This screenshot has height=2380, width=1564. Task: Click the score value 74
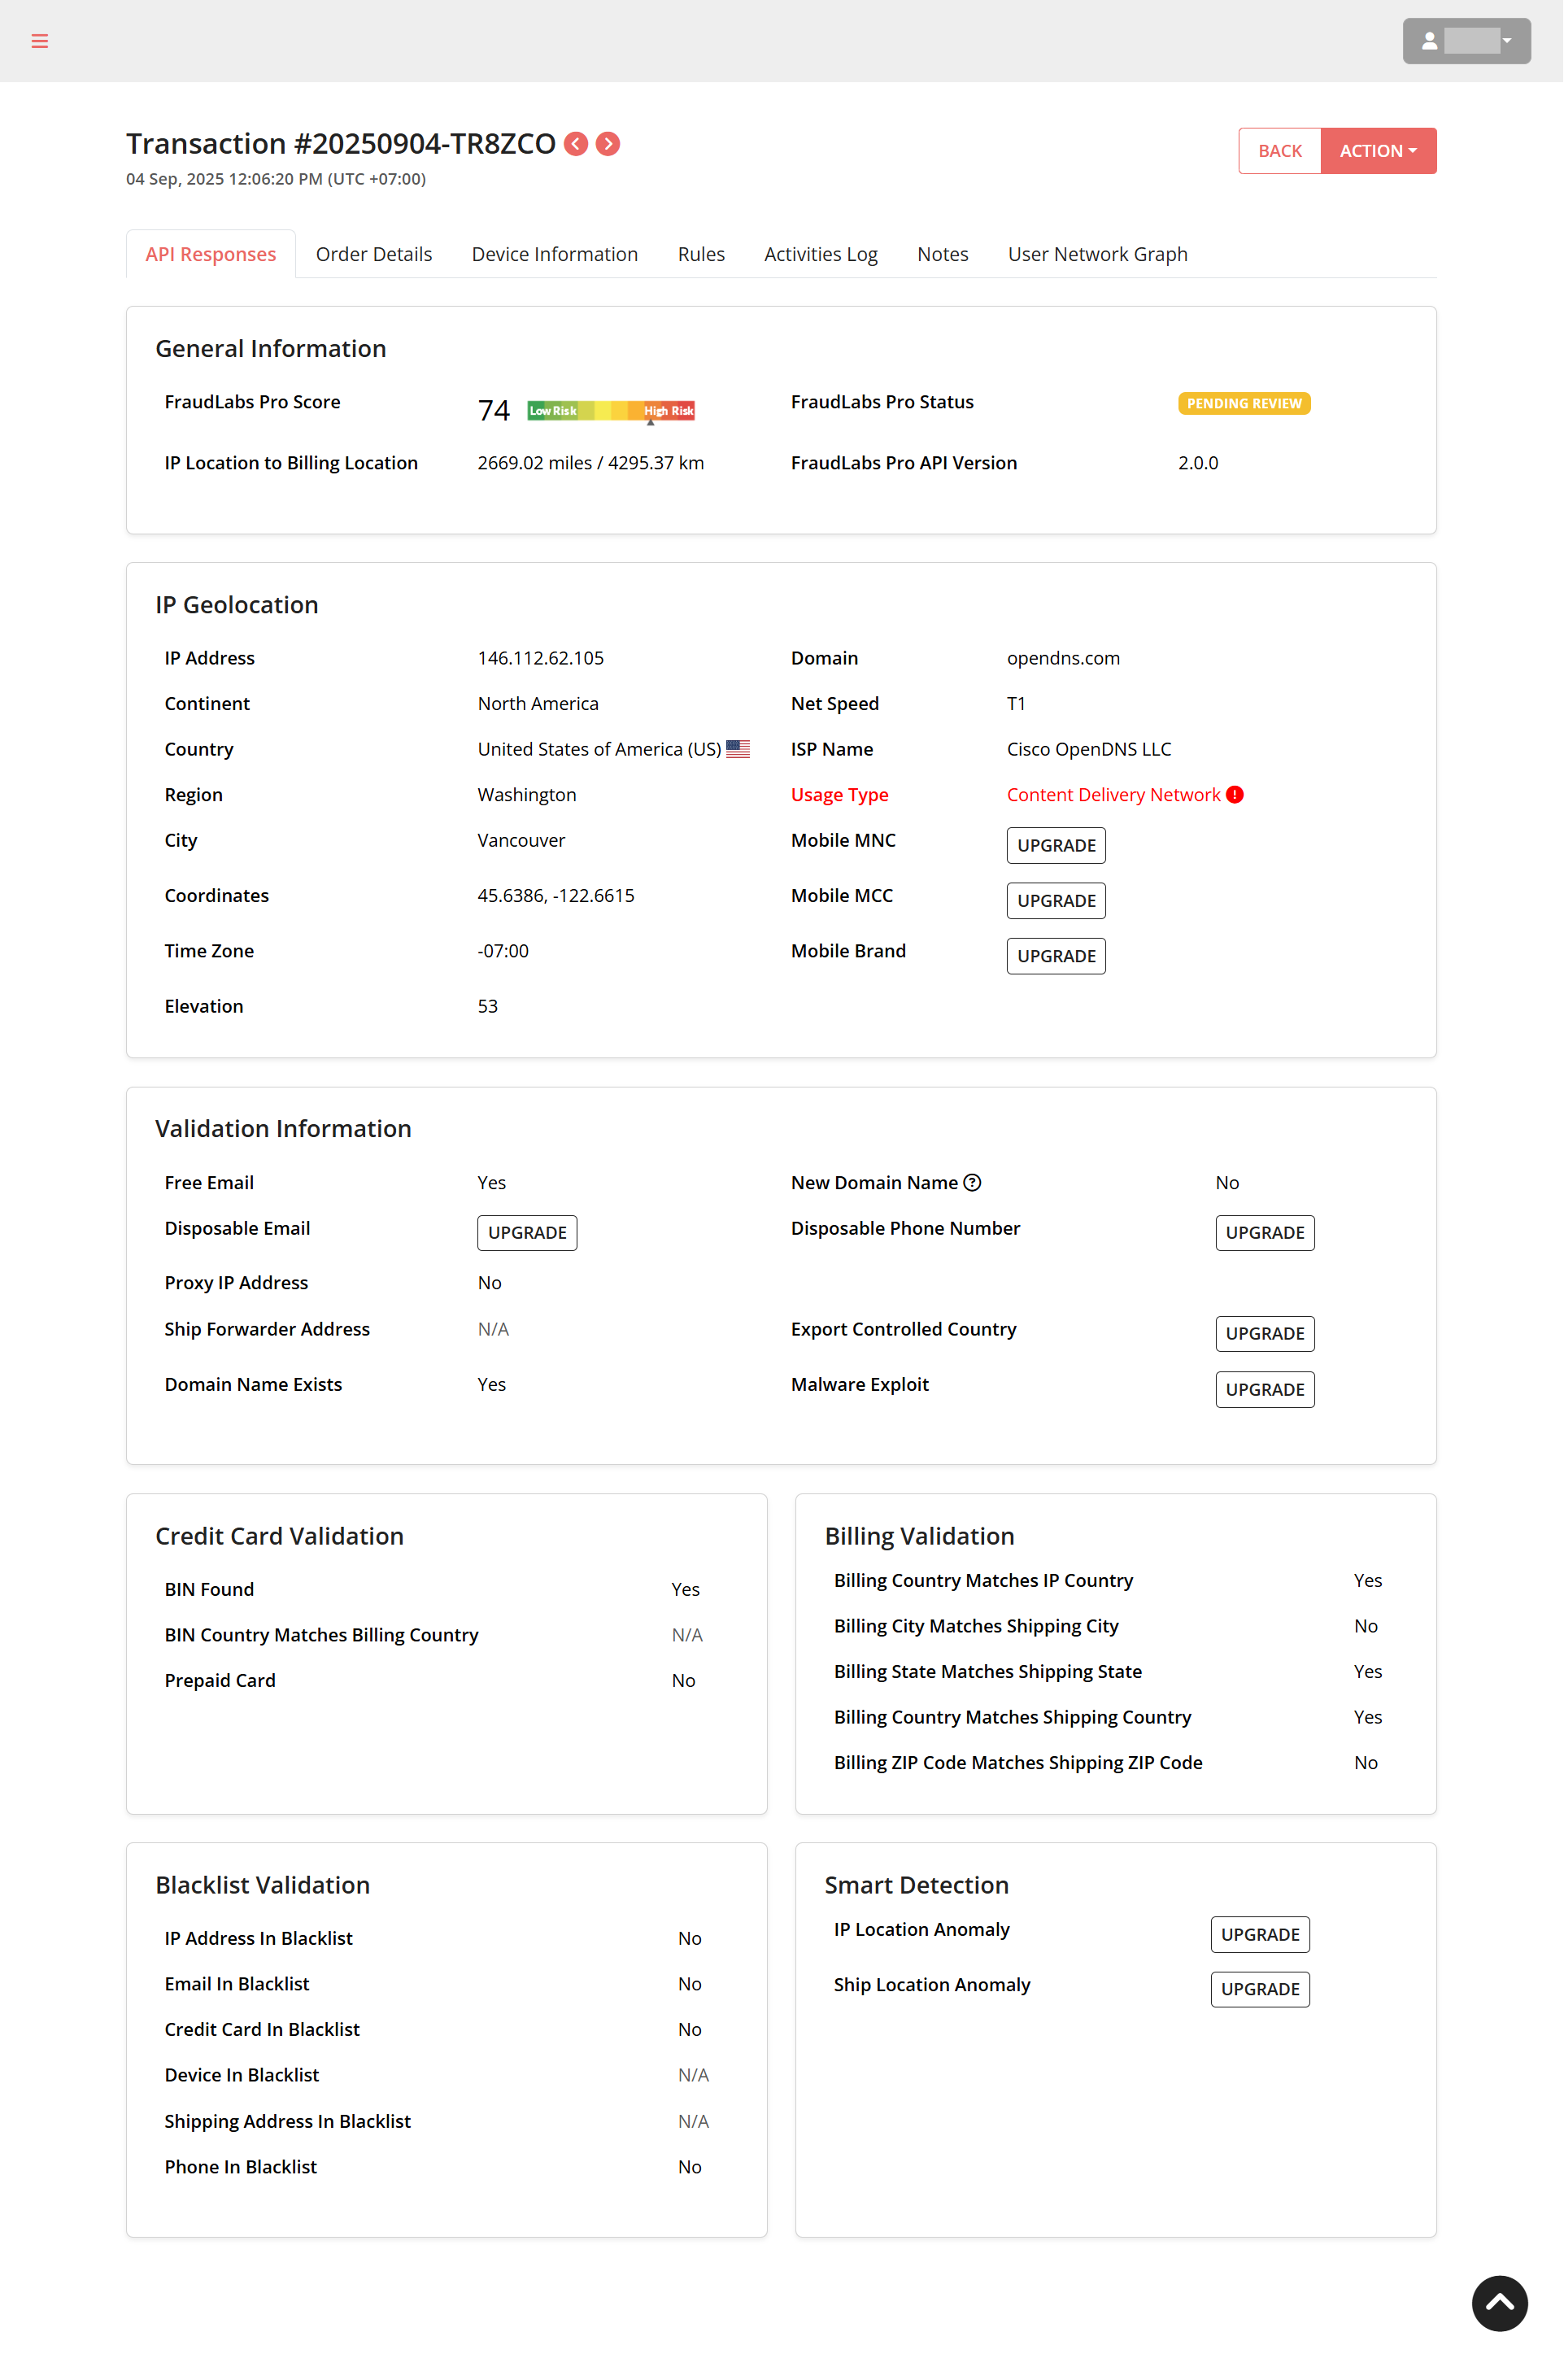pyautogui.click(x=494, y=411)
